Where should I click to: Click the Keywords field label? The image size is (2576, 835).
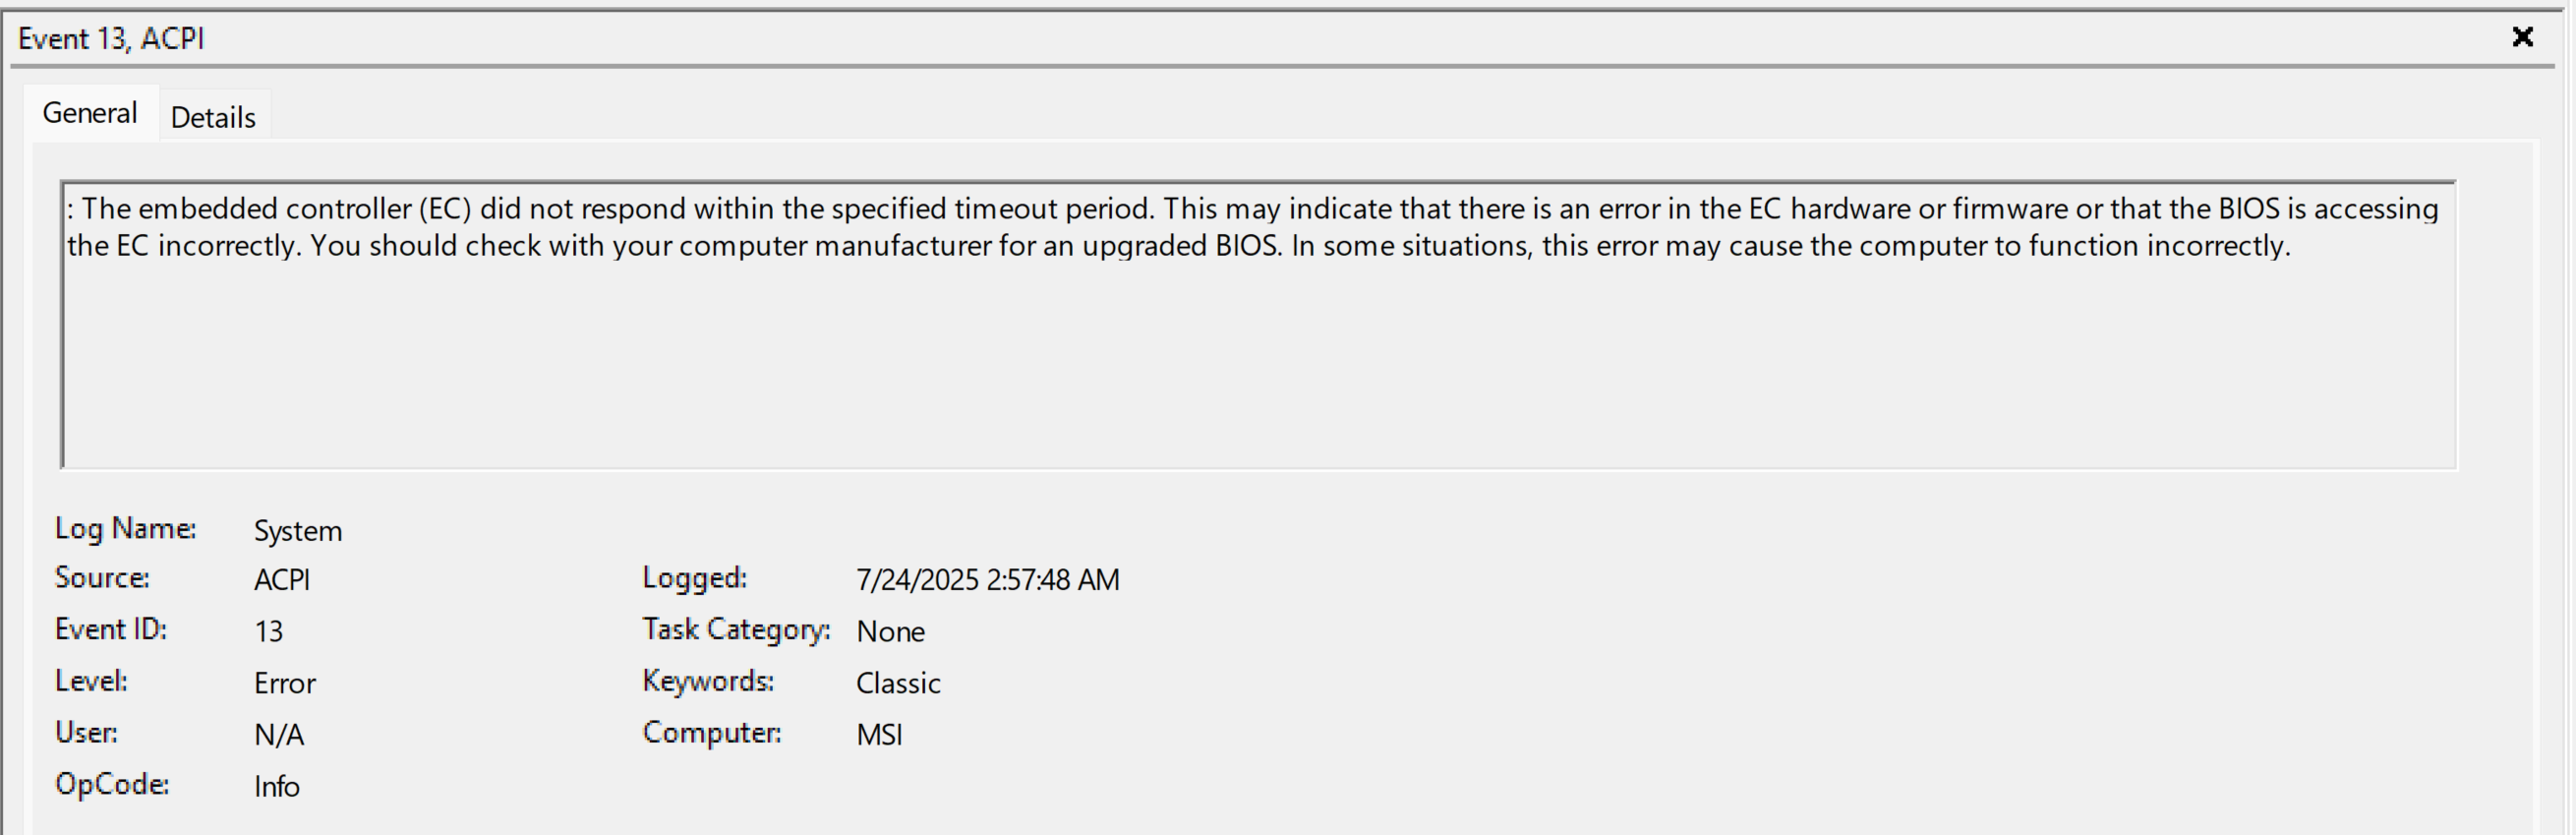tap(708, 682)
